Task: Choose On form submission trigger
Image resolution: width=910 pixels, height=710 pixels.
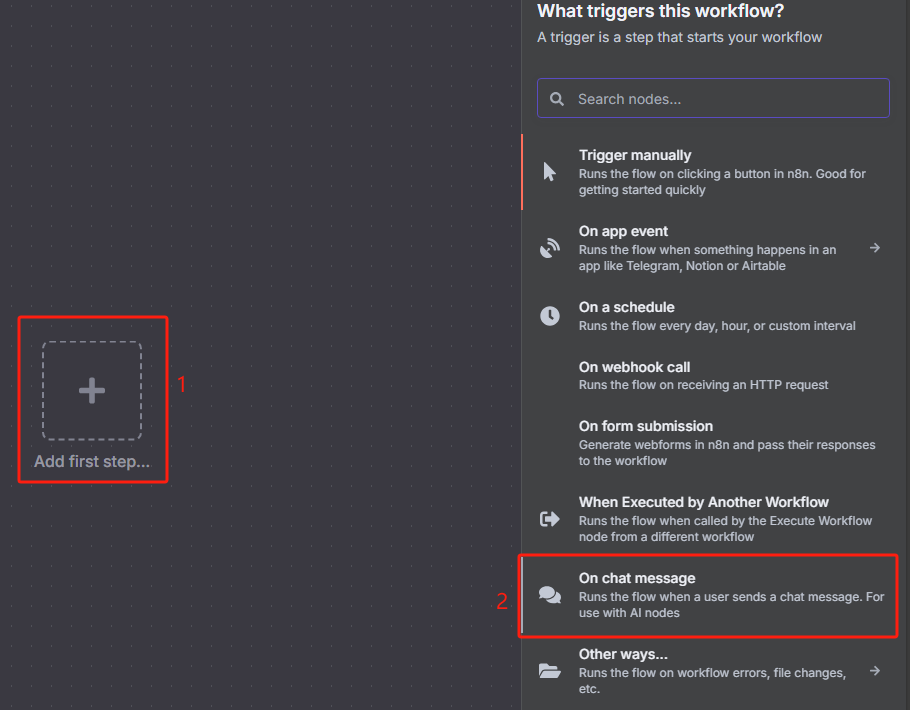Action: click(x=706, y=443)
